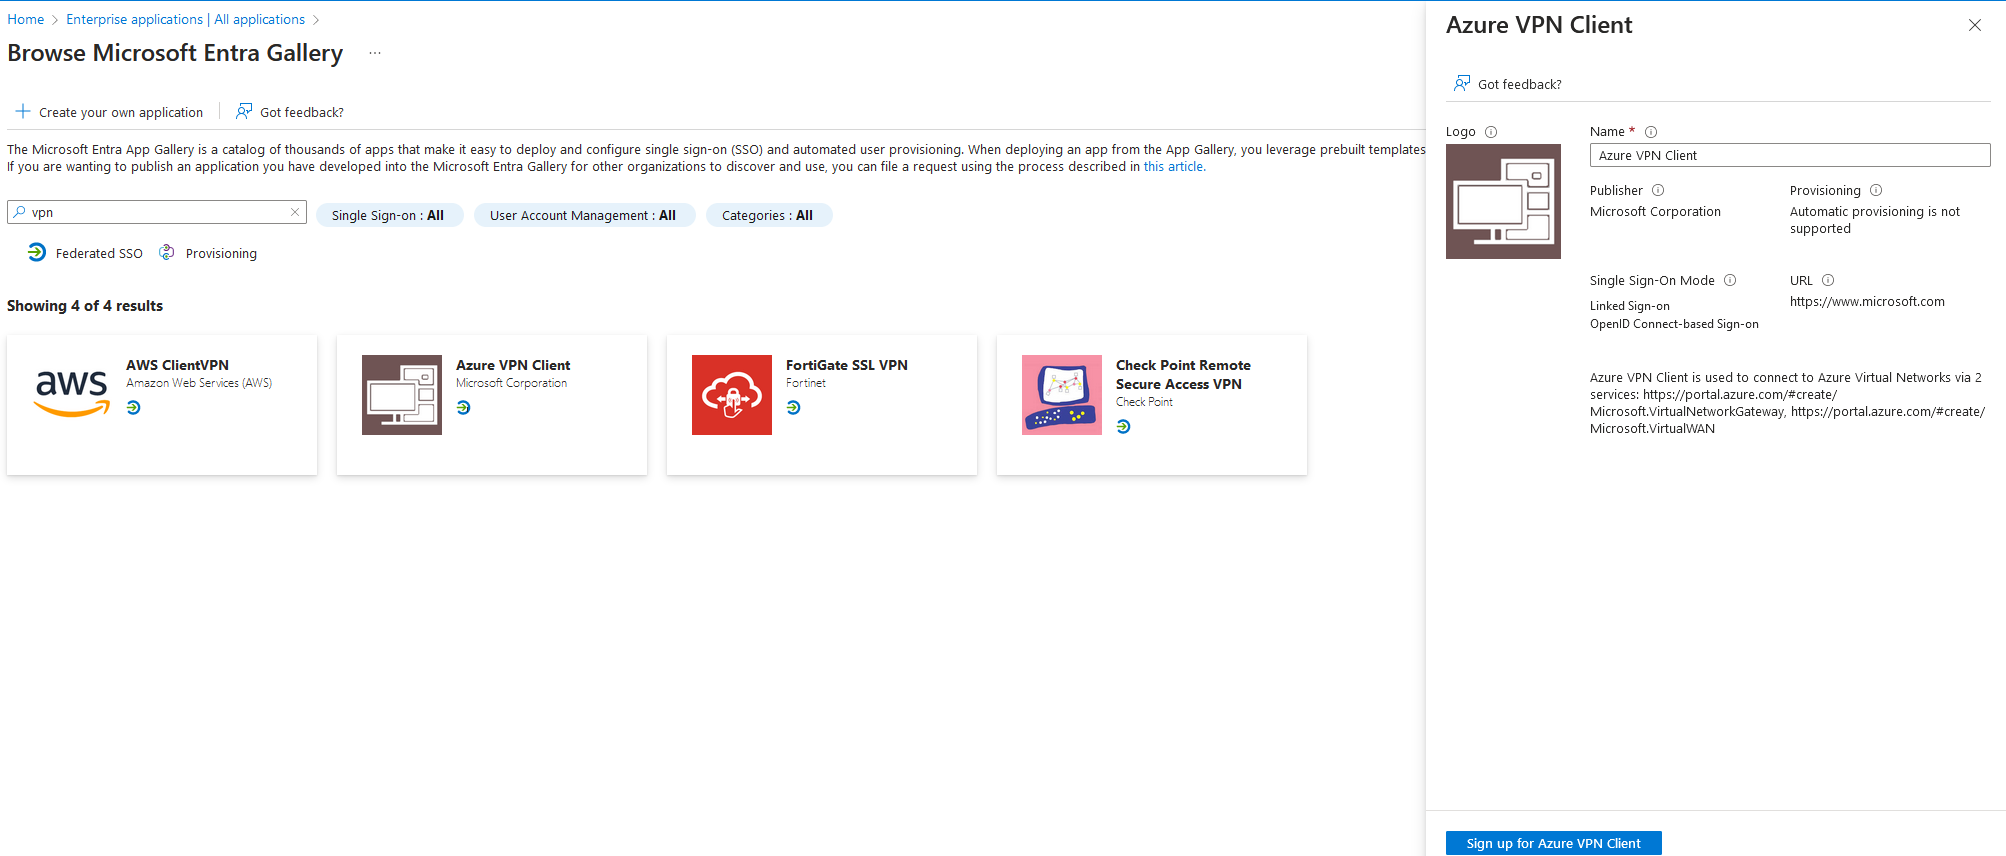
Task: Clear the vpn search with the X icon
Action: tap(295, 212)
